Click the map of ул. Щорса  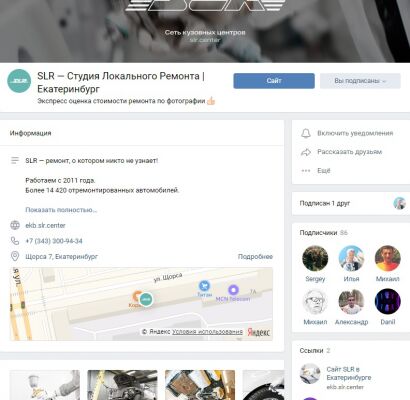[141, 304]
